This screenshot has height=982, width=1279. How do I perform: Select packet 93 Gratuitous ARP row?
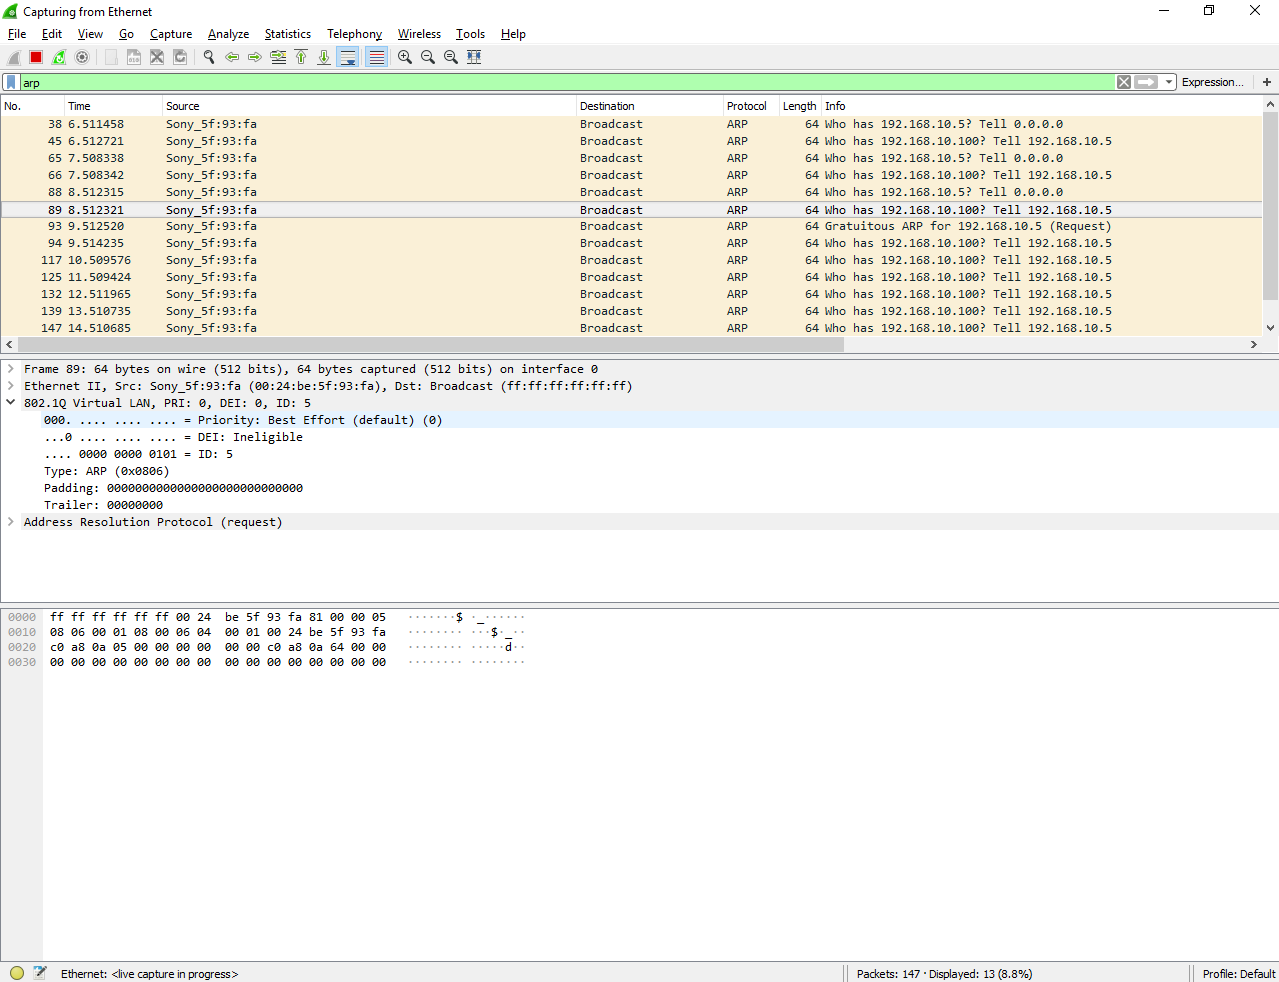tap(631, 226)
